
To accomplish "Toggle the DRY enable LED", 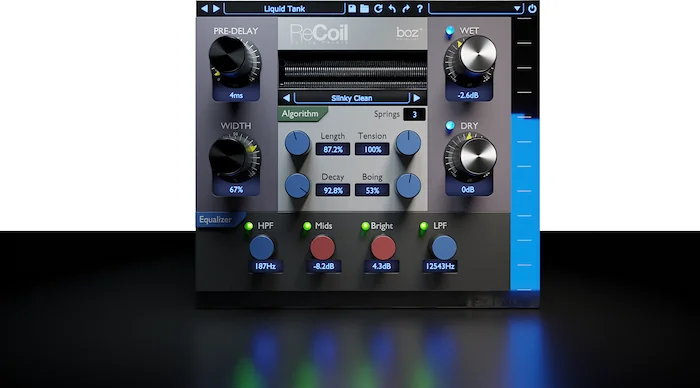I will click(450, 125).
